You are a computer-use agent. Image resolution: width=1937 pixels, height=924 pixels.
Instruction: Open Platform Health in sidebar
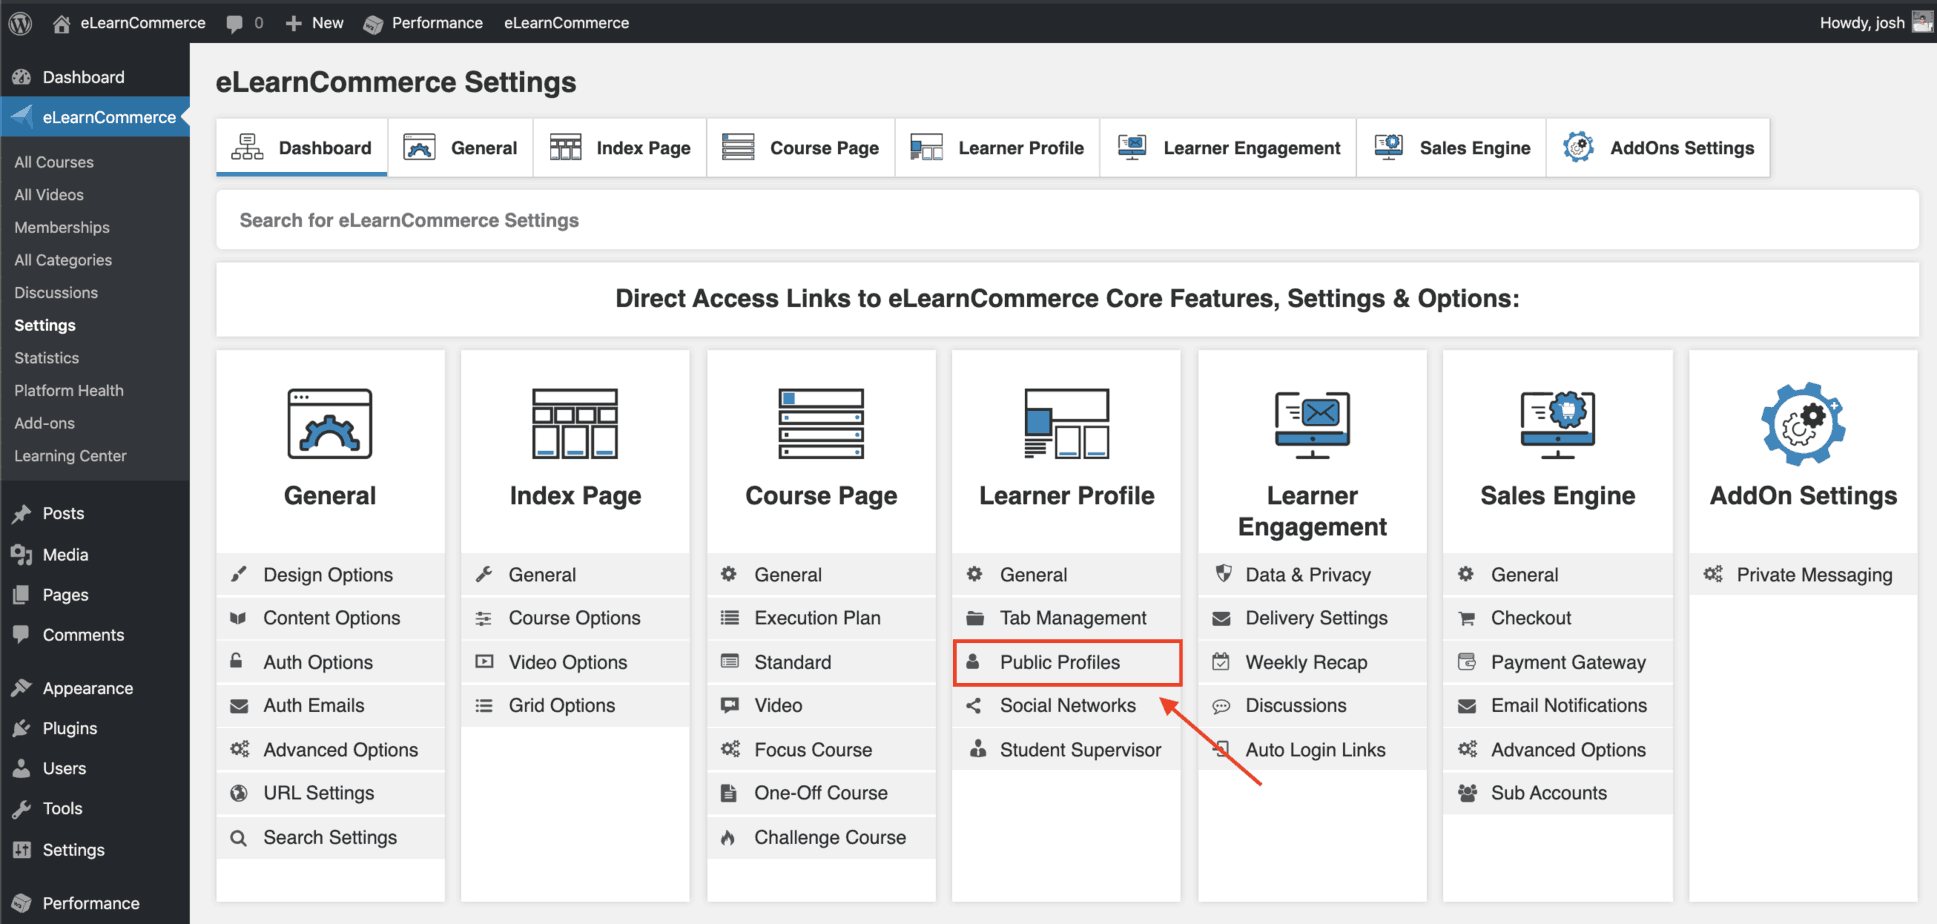pyautogui.click(x=69, y=391)
